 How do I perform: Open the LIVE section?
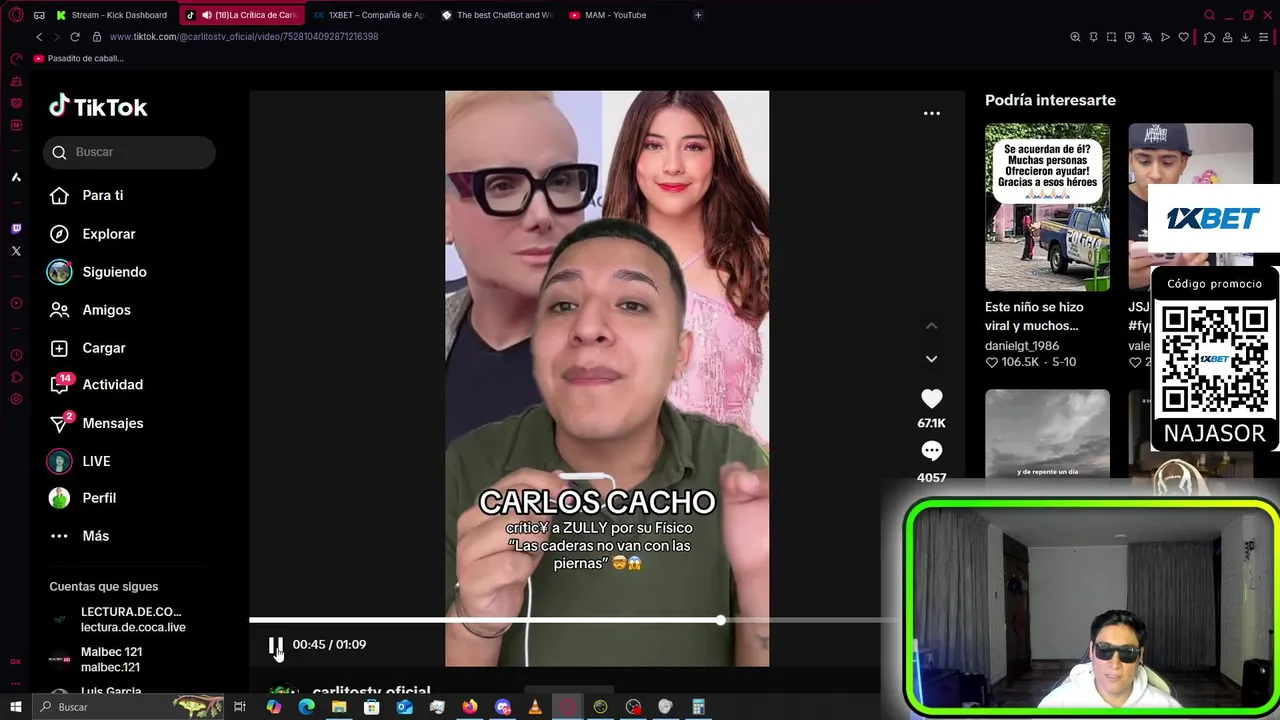(x=81, y=461)
